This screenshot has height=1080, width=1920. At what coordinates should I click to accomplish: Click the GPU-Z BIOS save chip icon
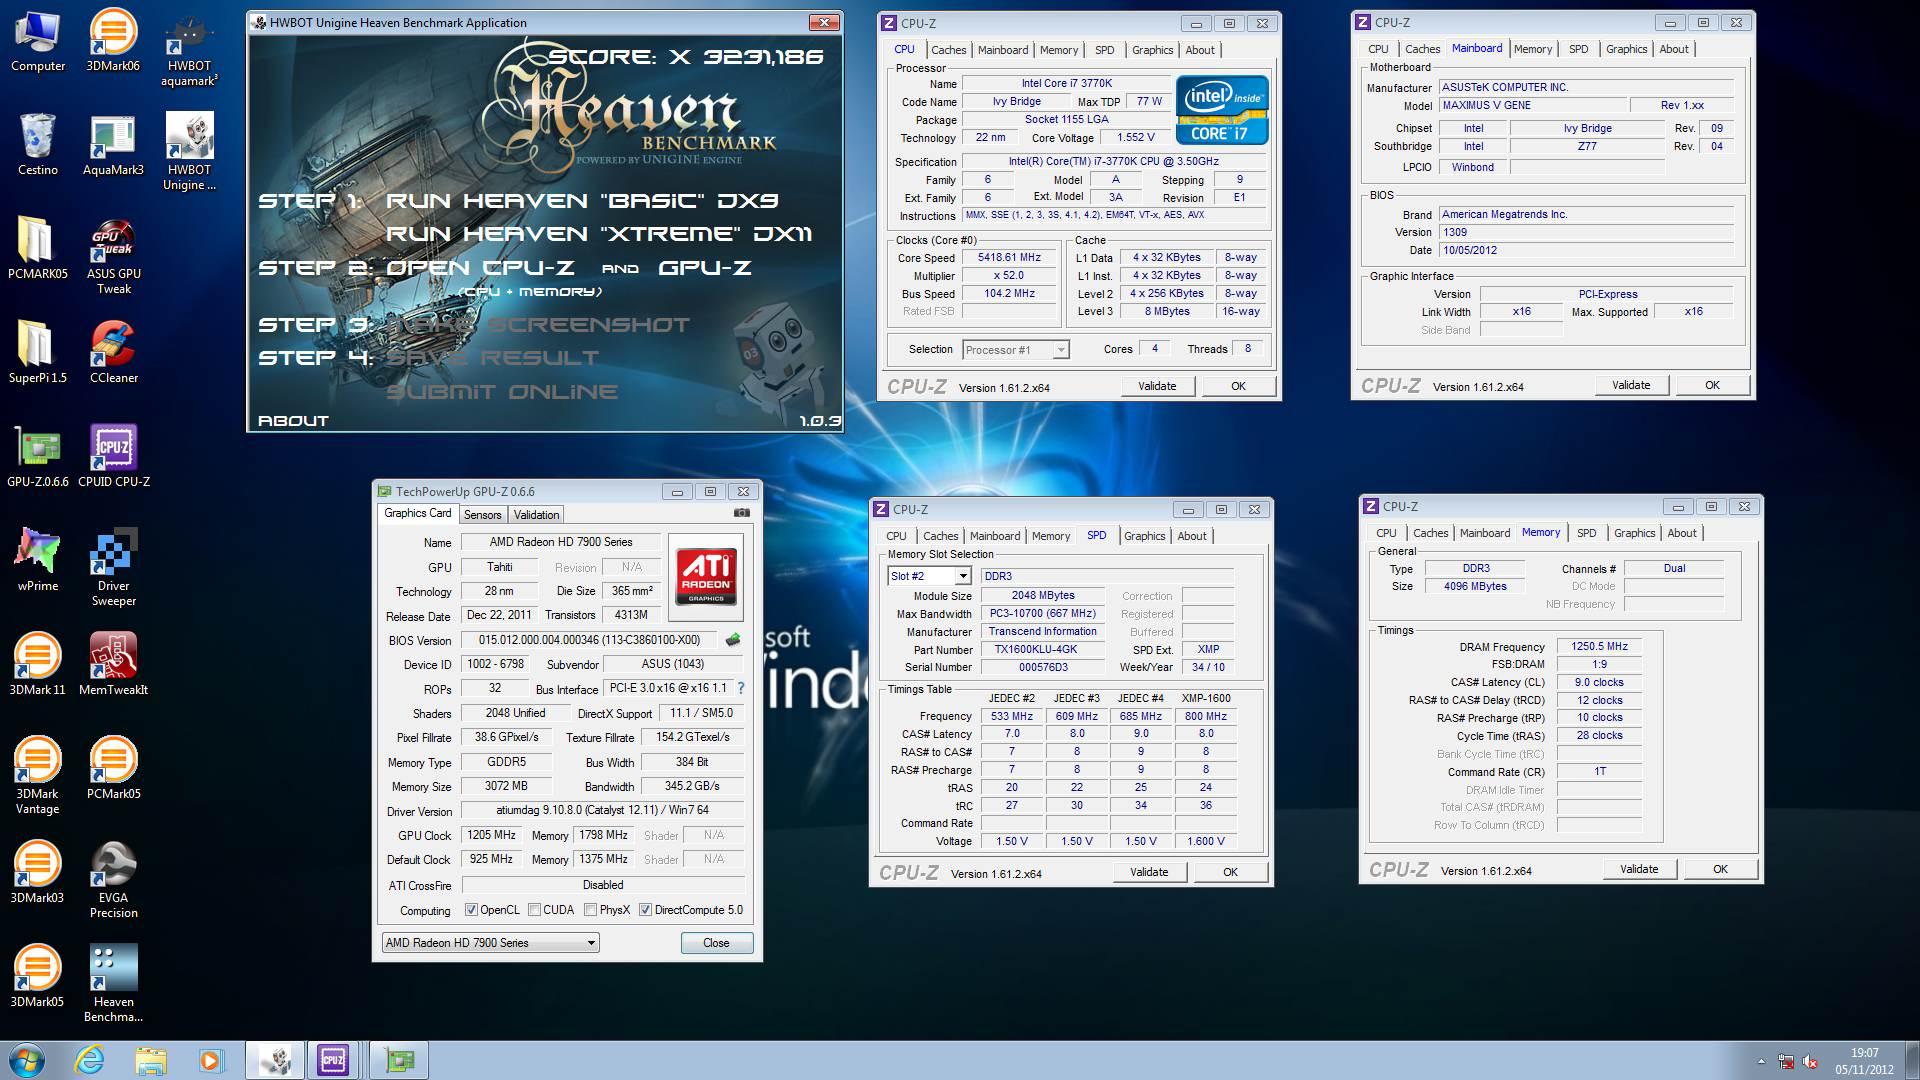pyautogui.click(x=733, y=640)
